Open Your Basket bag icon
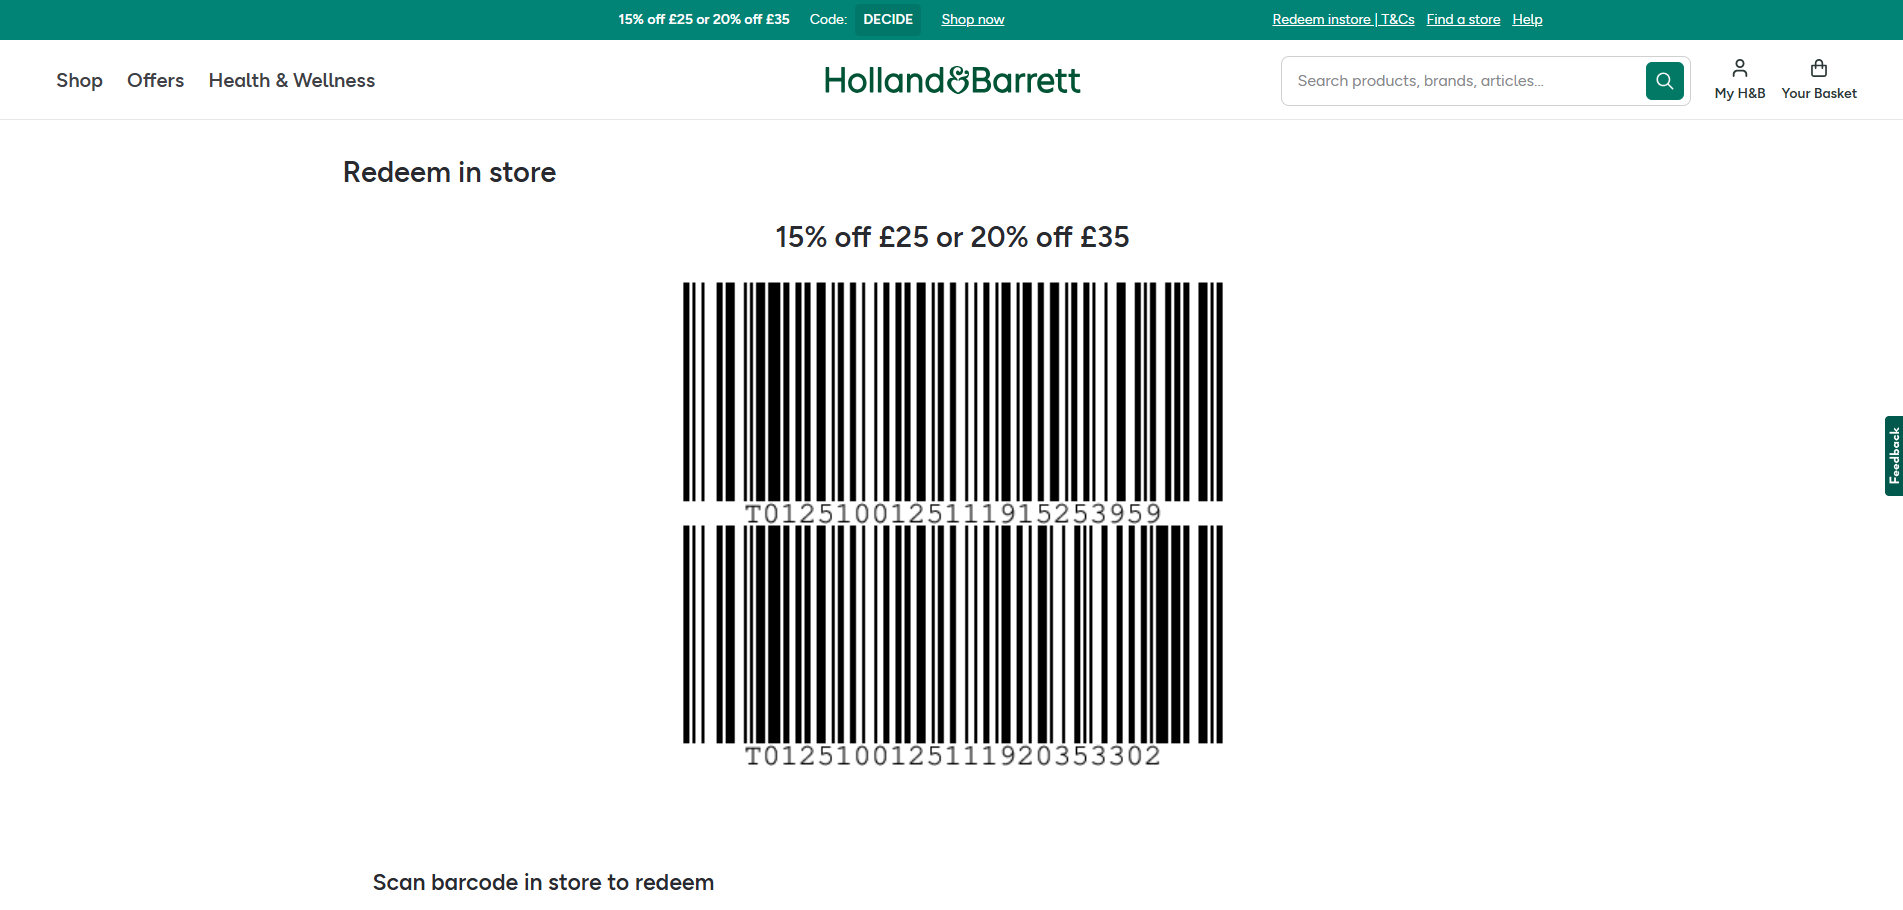 [1818, 69]
